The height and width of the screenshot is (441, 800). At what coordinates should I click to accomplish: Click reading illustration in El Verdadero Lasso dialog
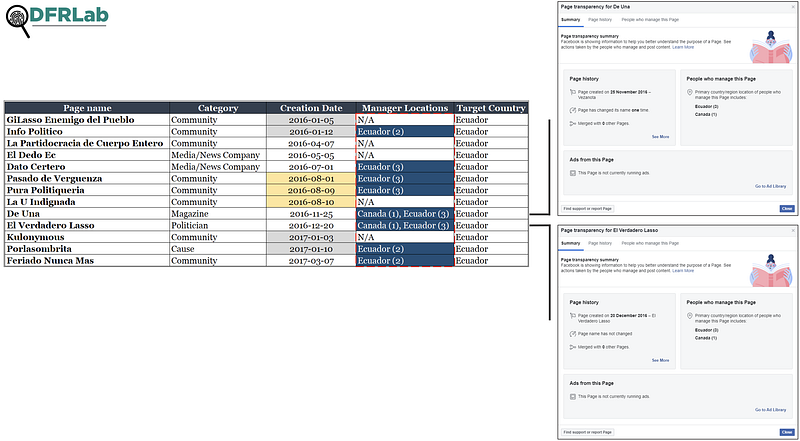(x=771, y=270)
